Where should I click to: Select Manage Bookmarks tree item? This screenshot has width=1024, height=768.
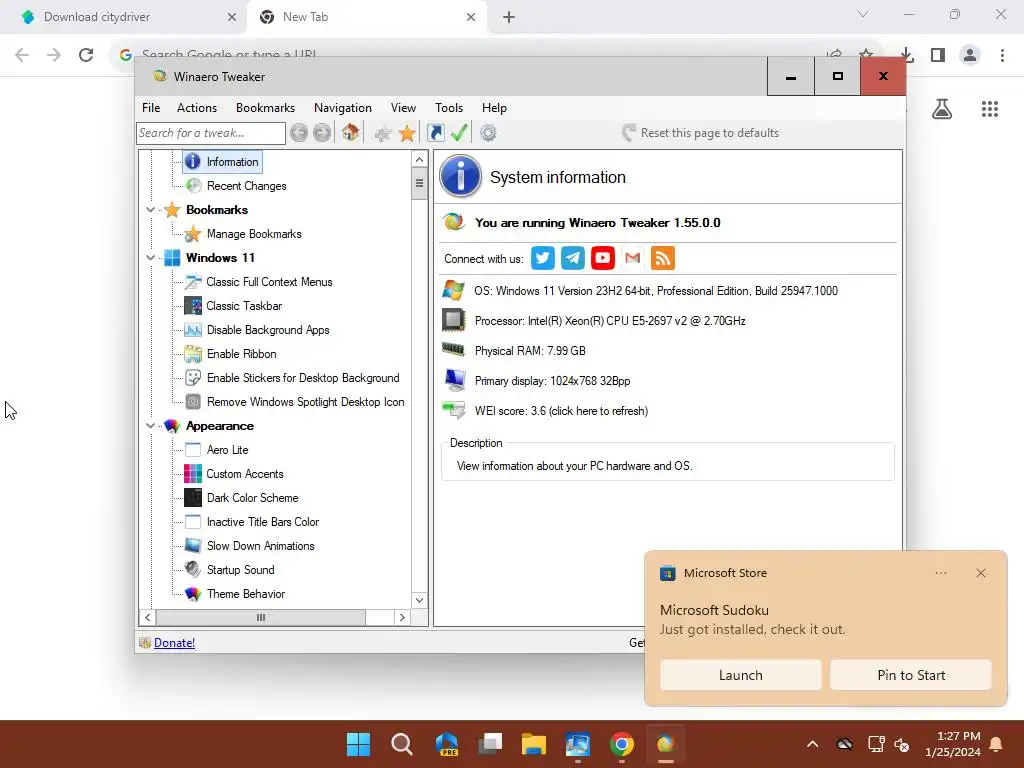tap(254, 234)
